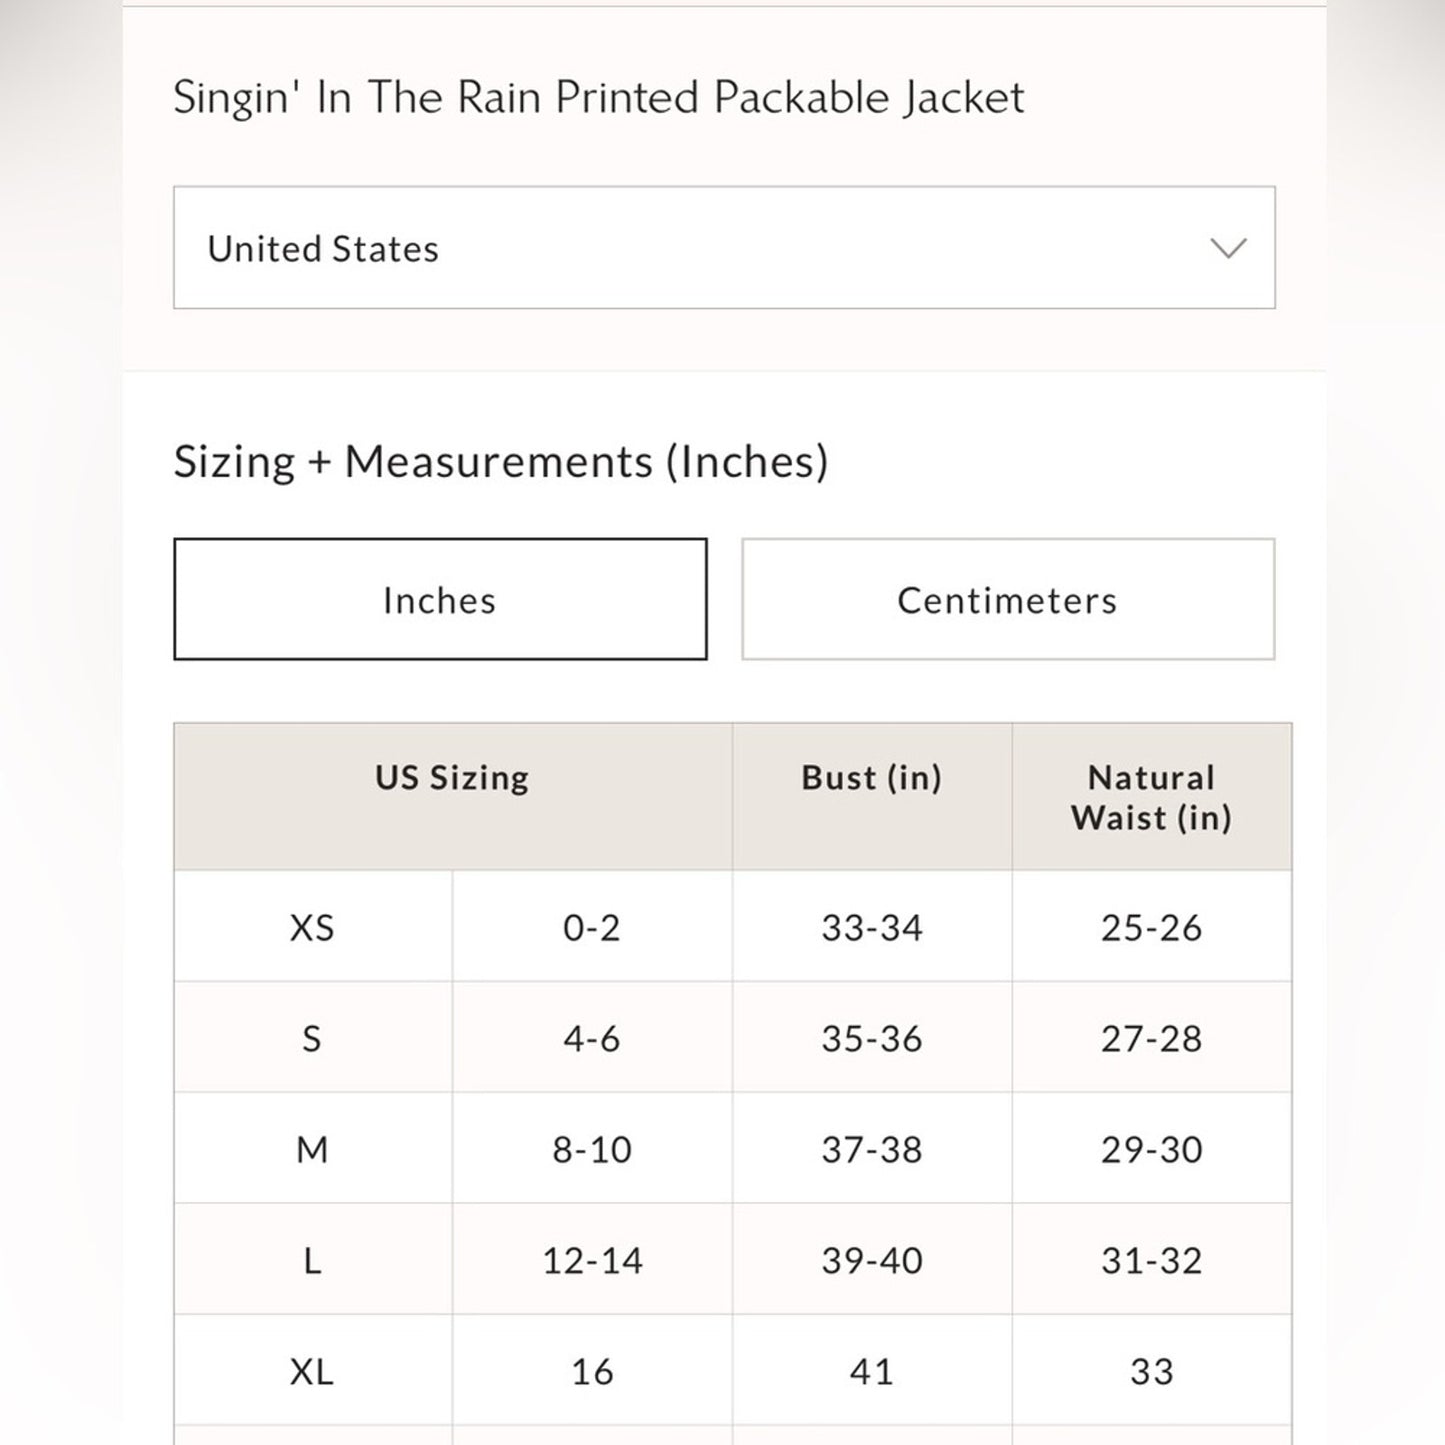1445x1445 pixels.
Task: Keep Inches selected as measurement unit
Action: (x=441, y=598)
